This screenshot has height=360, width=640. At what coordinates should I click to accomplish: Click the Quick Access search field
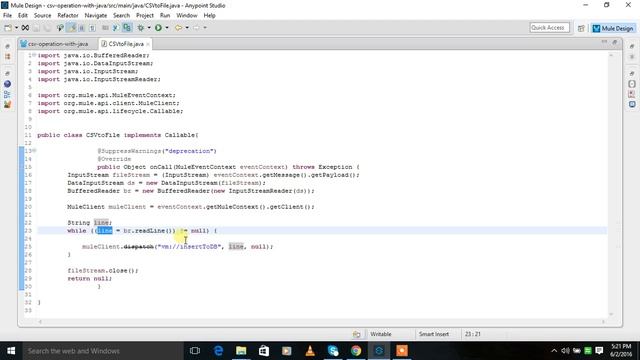(549, 28)
